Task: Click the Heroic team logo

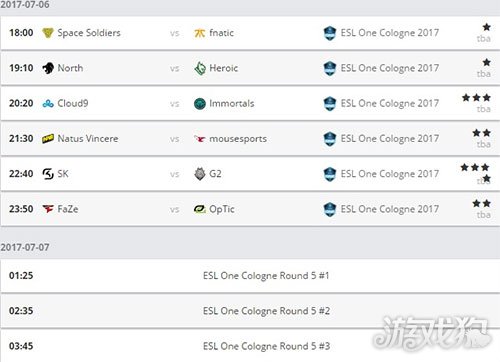Action: (x=200, y=68)
